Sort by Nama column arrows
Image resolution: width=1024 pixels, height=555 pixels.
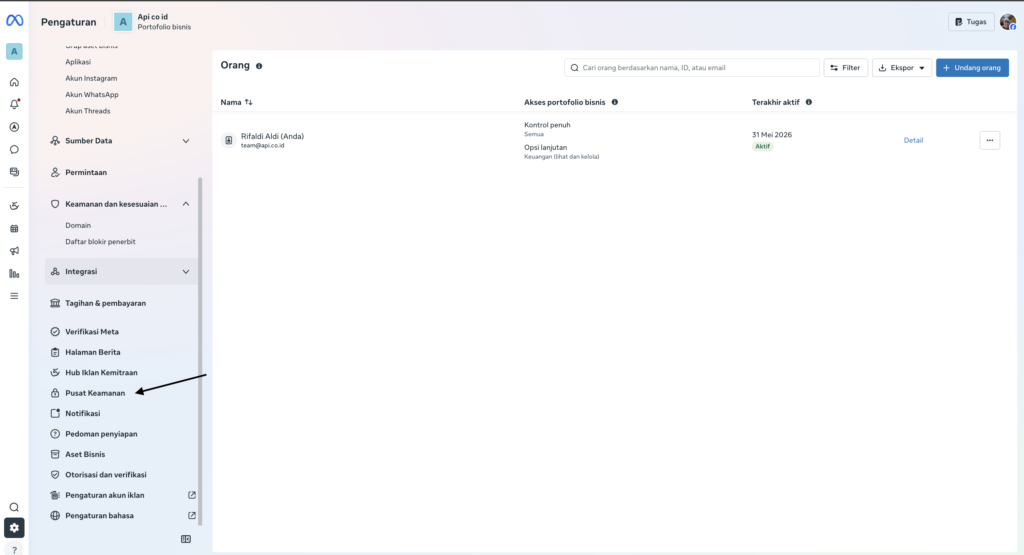click(249, 102)
